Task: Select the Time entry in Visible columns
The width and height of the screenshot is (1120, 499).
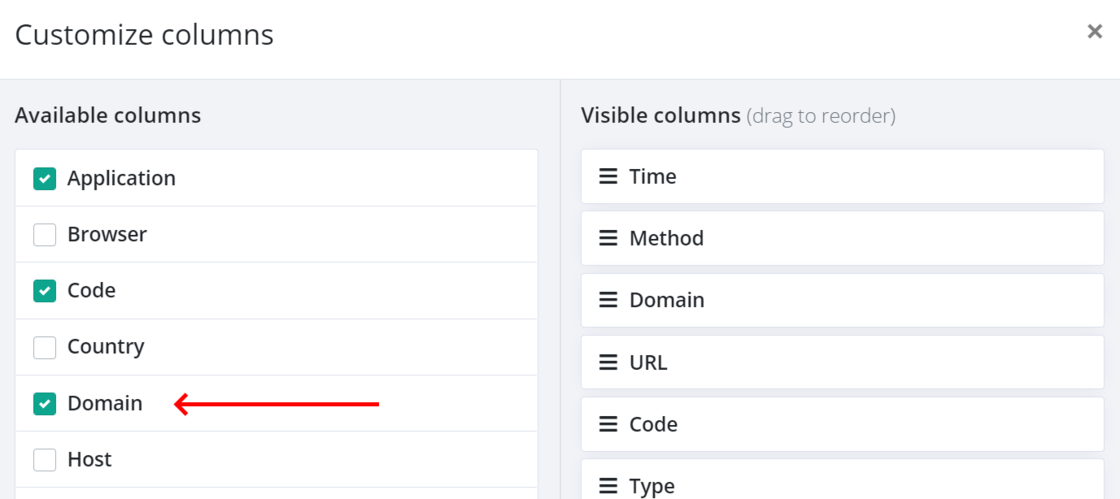Action: pyautogui.click(x=842, y=176)
